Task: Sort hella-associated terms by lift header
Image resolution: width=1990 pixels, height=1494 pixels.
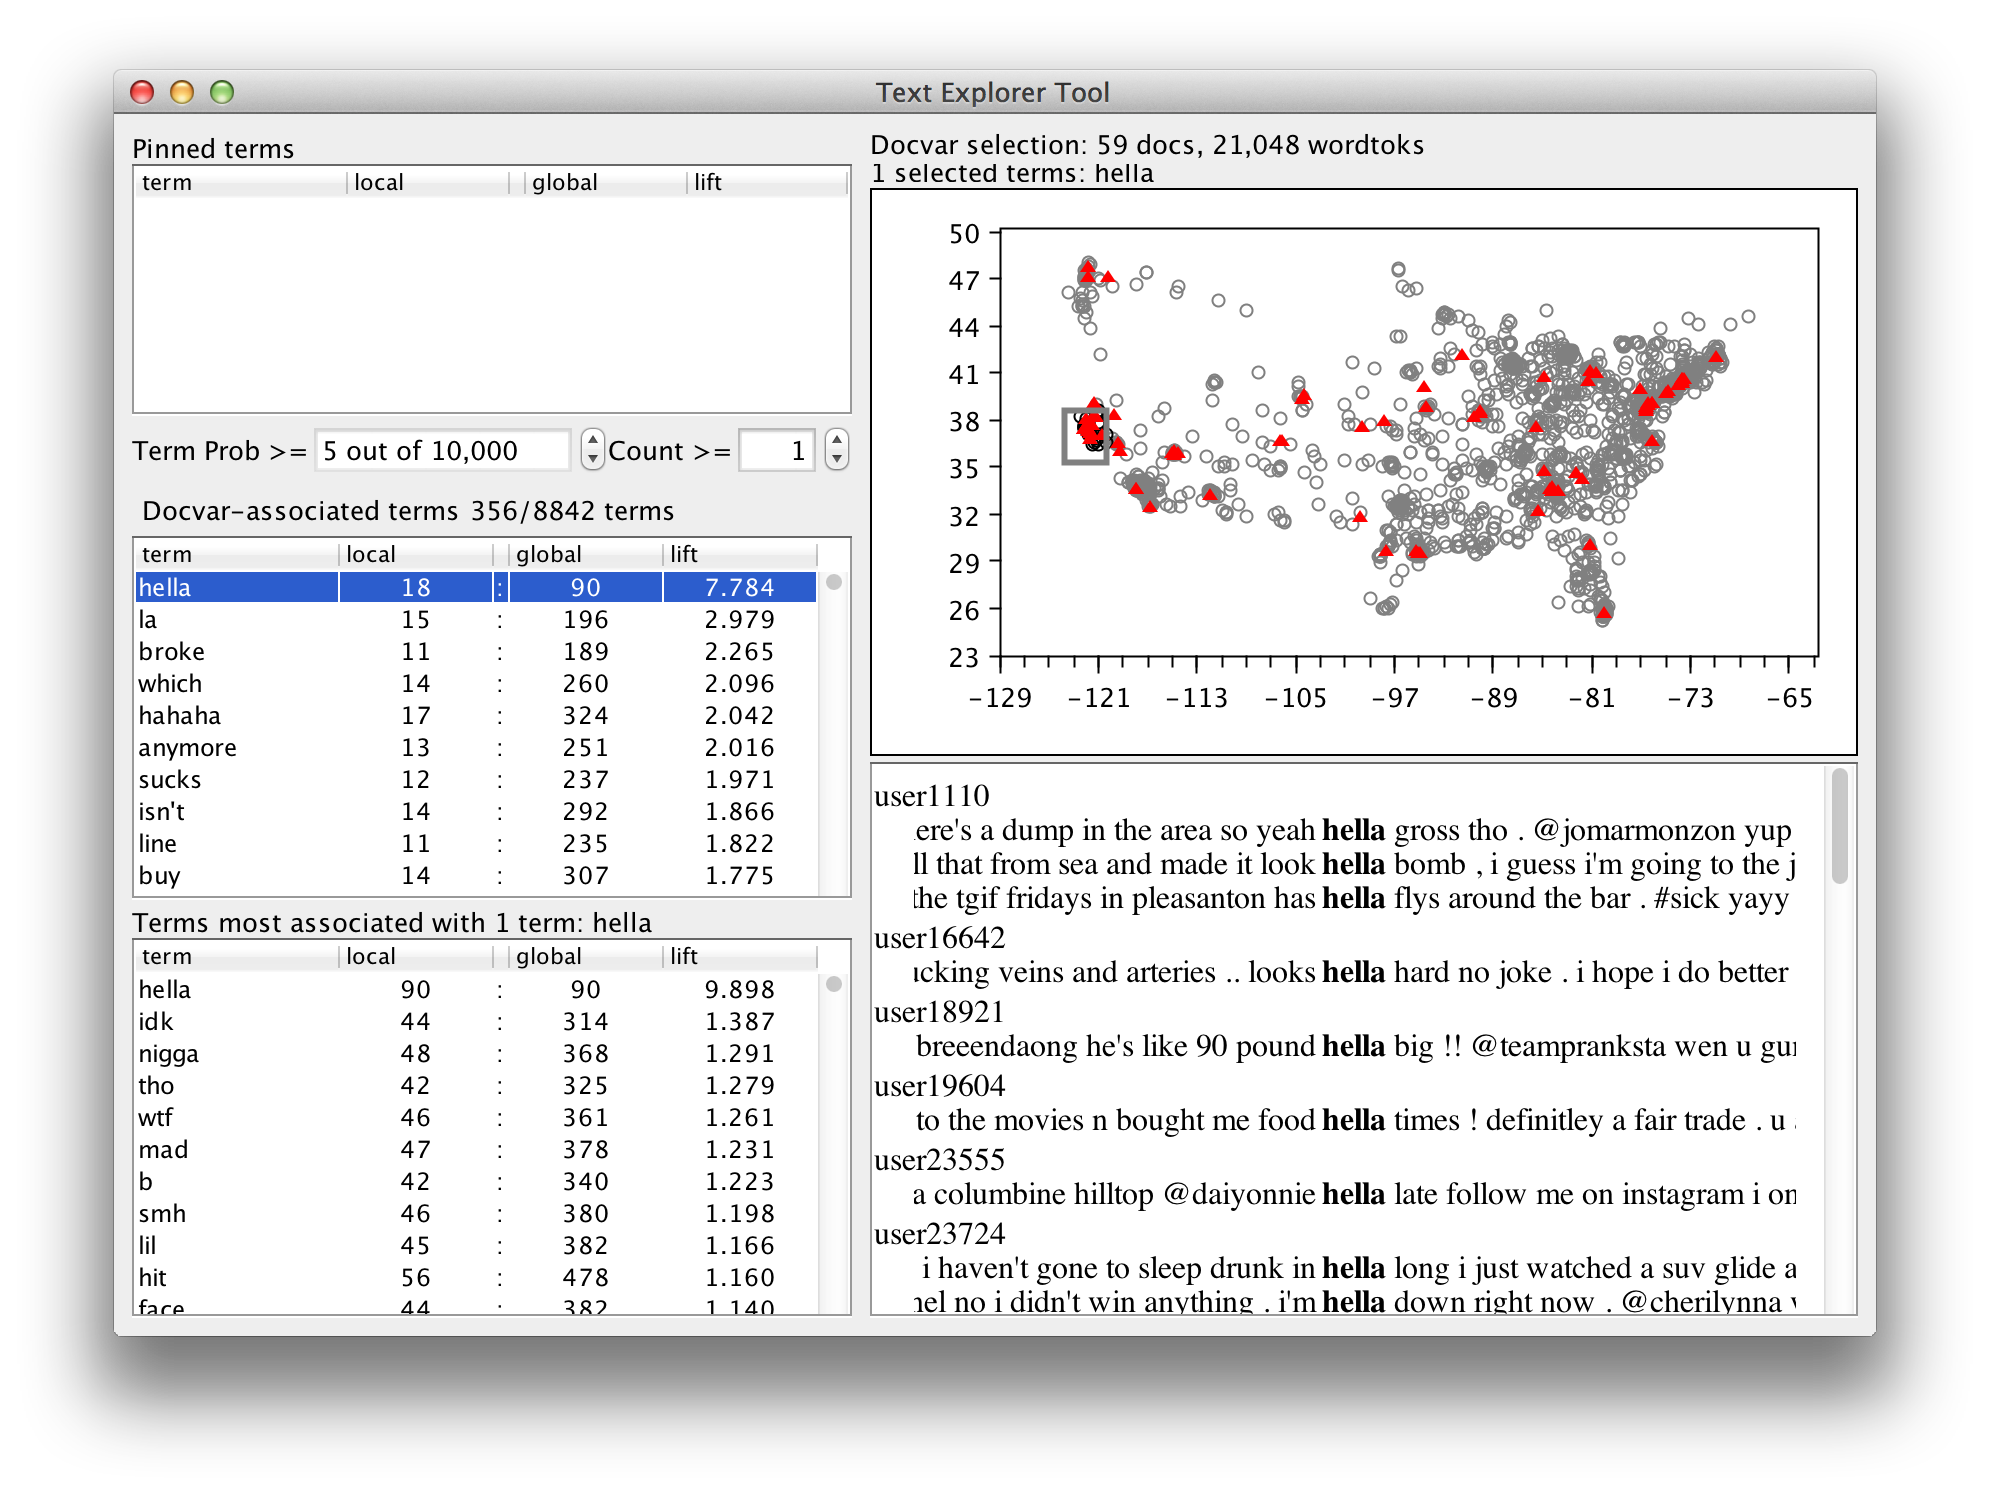Action: pyautogui.click(x=740, y=956)
